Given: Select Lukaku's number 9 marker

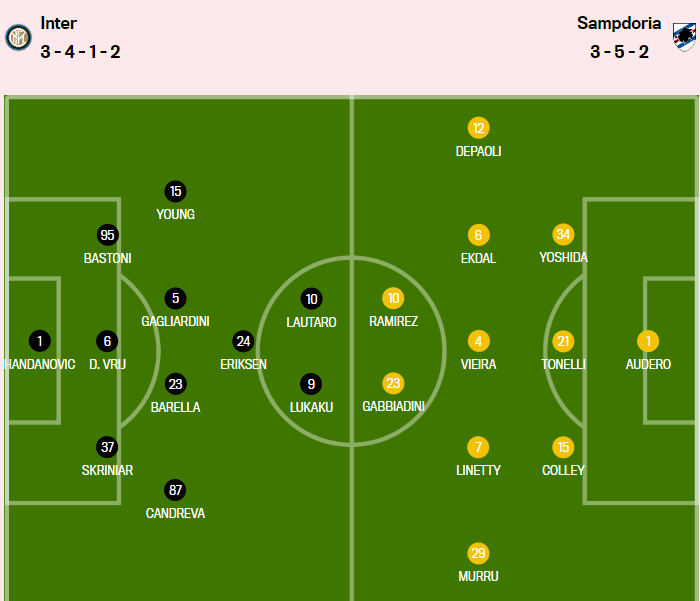Looking at the screenshot, I should click(x=312, y=383).
